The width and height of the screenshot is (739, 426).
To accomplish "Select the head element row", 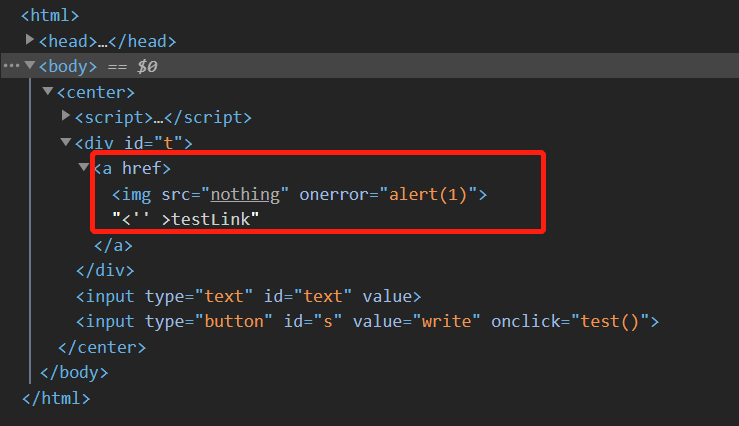I will tap(107, 41).
